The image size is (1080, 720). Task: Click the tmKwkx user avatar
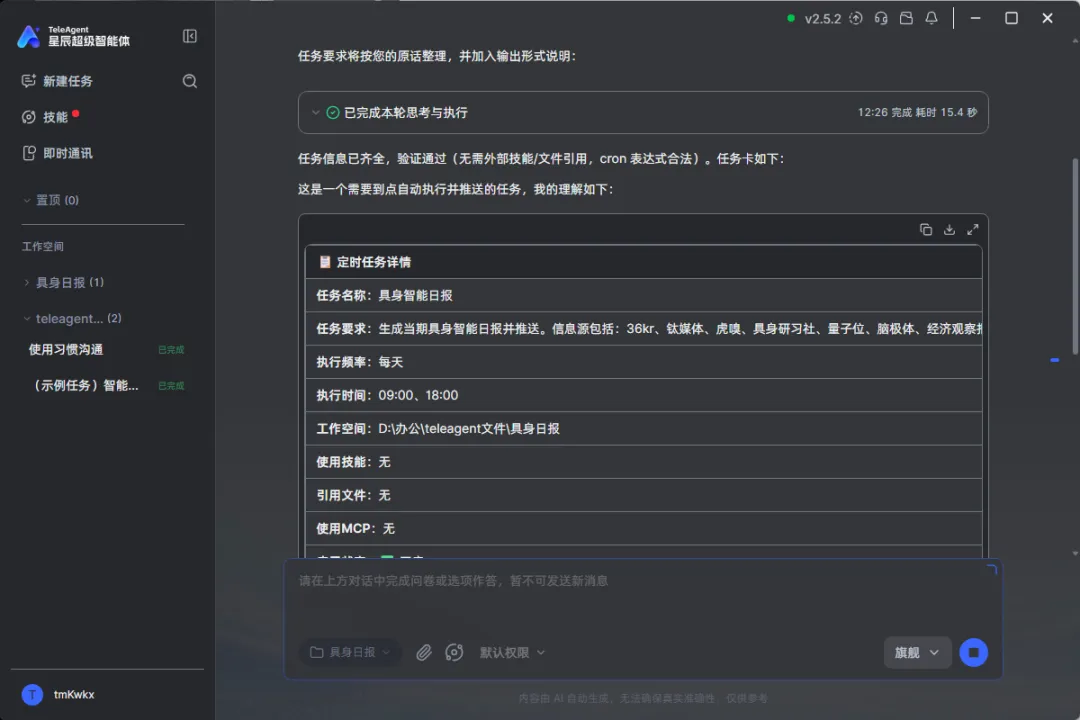[32, 695]
